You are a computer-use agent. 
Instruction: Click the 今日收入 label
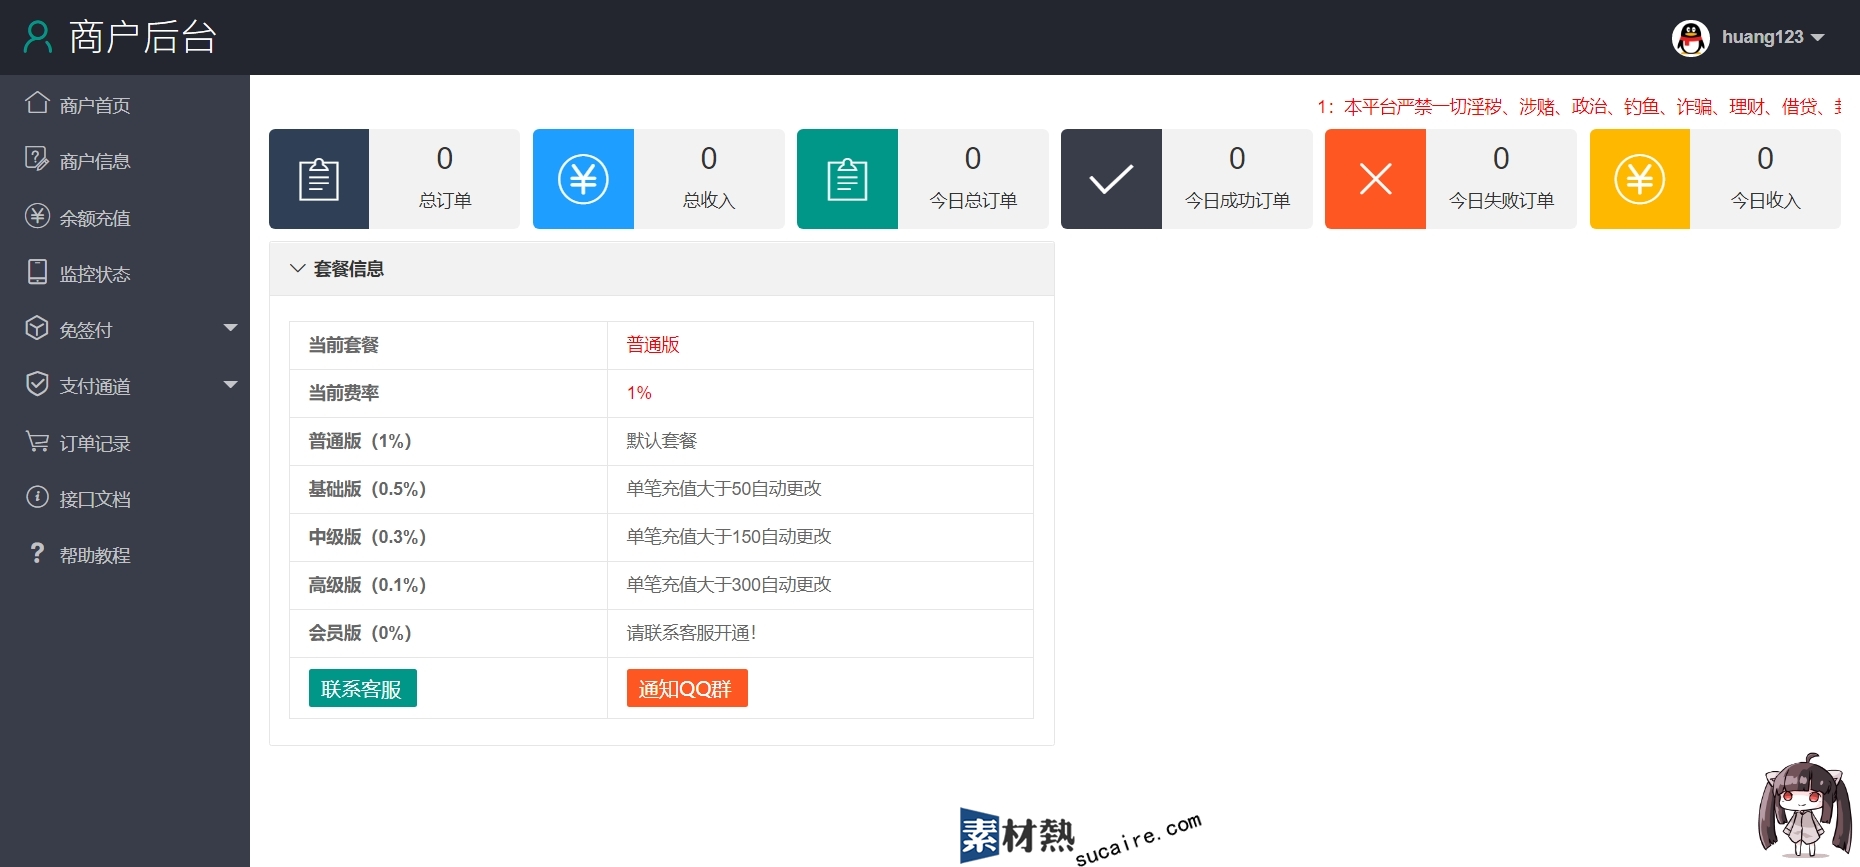tap(1765, 201)
